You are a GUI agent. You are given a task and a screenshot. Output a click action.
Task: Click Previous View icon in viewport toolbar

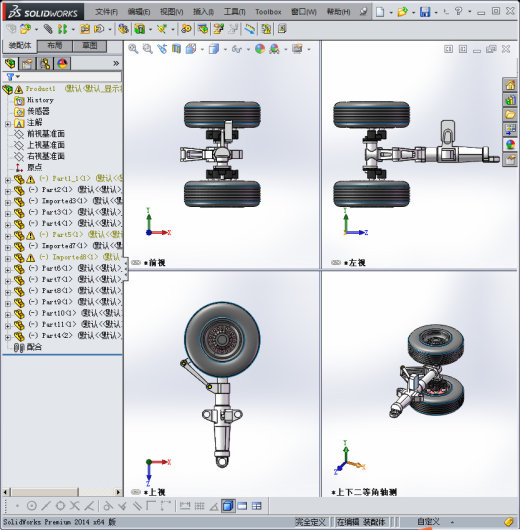(162, 49)
